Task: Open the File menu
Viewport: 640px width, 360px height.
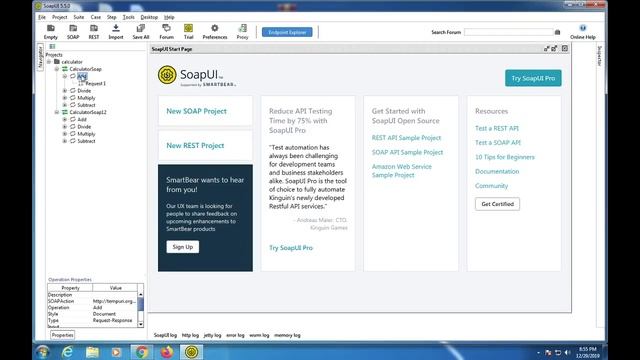Action: click(42, 17)
